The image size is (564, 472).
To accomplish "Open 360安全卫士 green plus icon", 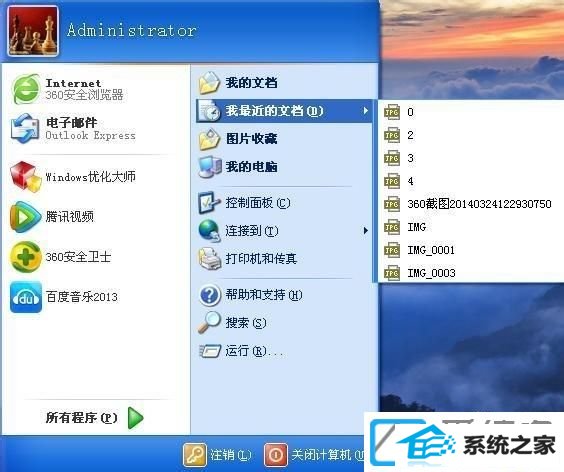I will (x=25, y=257).
